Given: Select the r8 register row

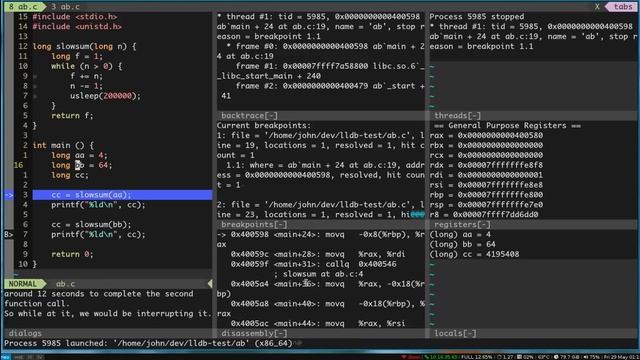Looking at the screenshot, I should click(484, 215).
